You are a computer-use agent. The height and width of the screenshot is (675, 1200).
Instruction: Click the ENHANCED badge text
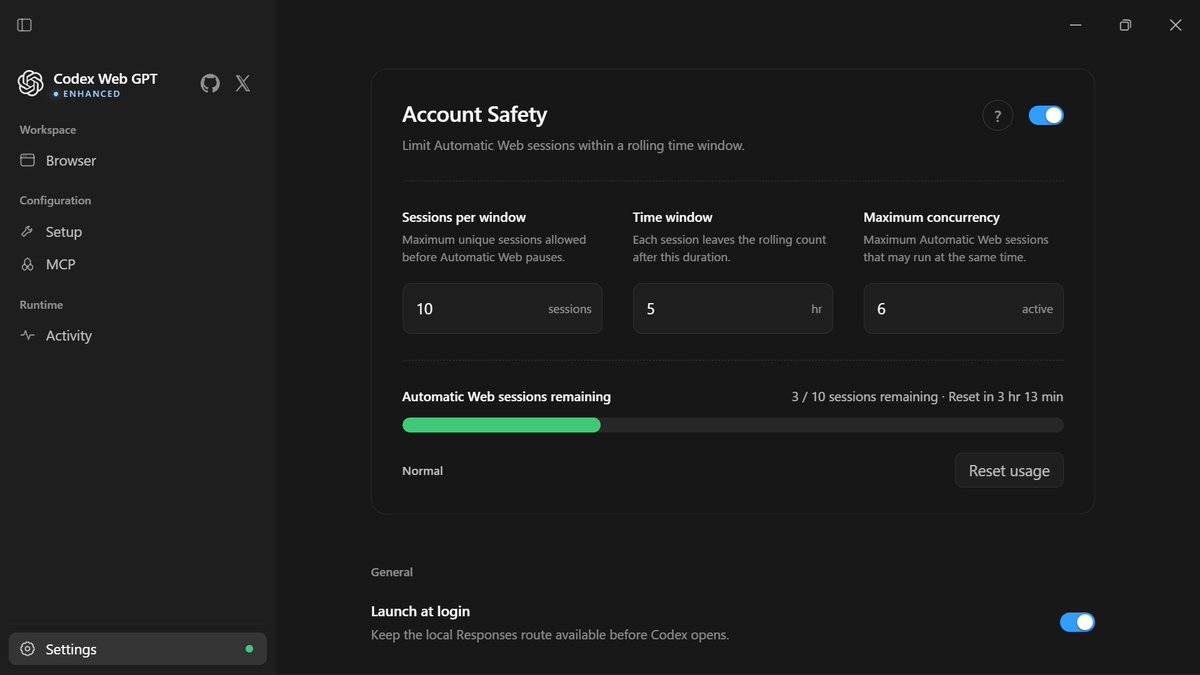click(x=91, y=94)
